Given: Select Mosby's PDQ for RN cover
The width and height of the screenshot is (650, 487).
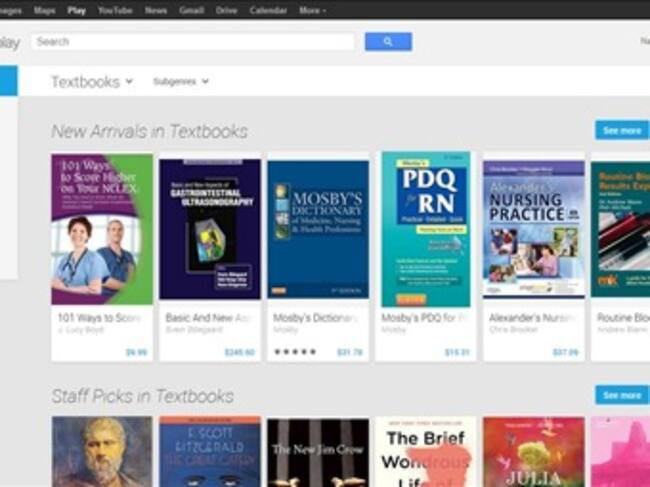Looking at the screenshot, I should coord(426,229).
